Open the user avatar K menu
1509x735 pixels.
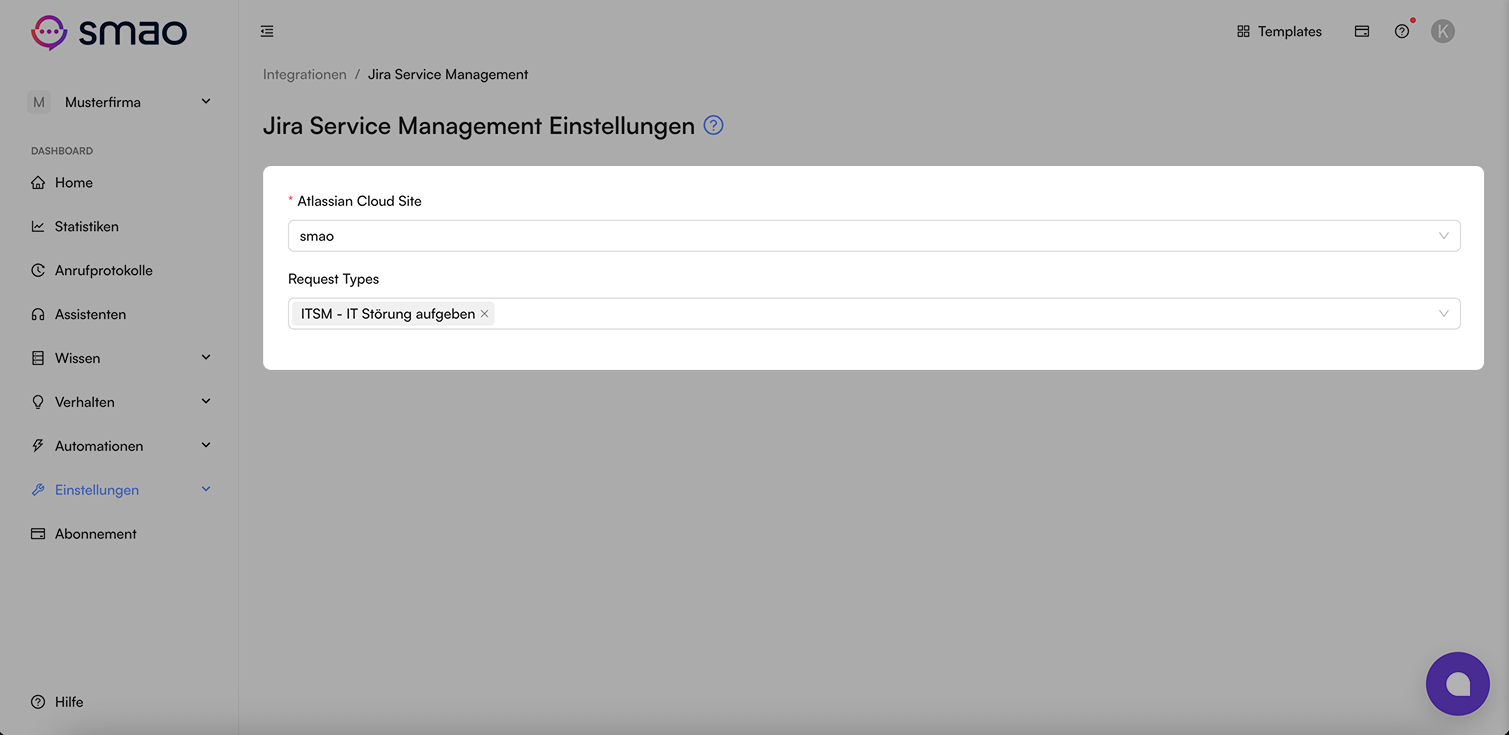[x=1442, y=32]
